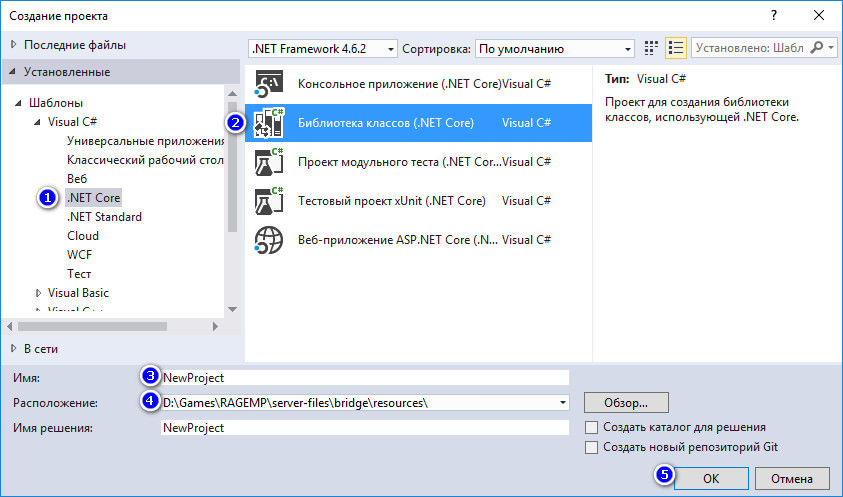Click tree vertical scrollbar down arrow
This screenshot has height=497, width=843.
tap(232, 309)
